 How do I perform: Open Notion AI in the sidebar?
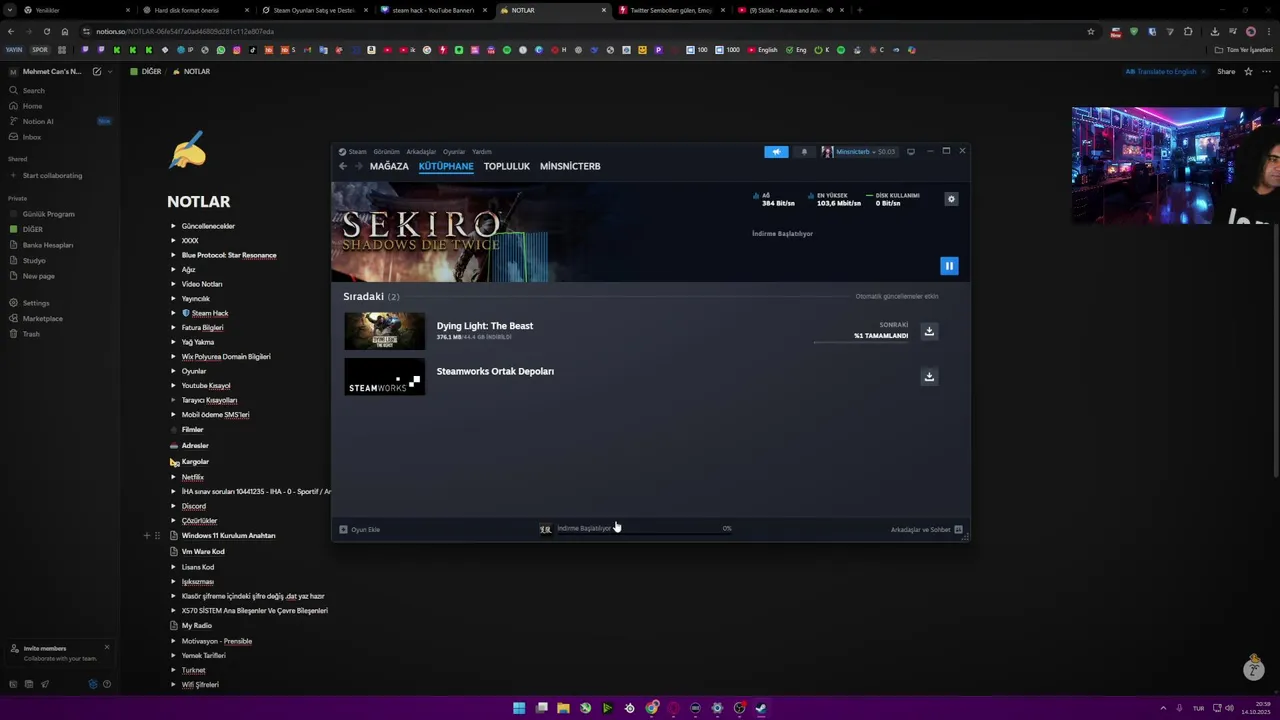click(60, 121)
